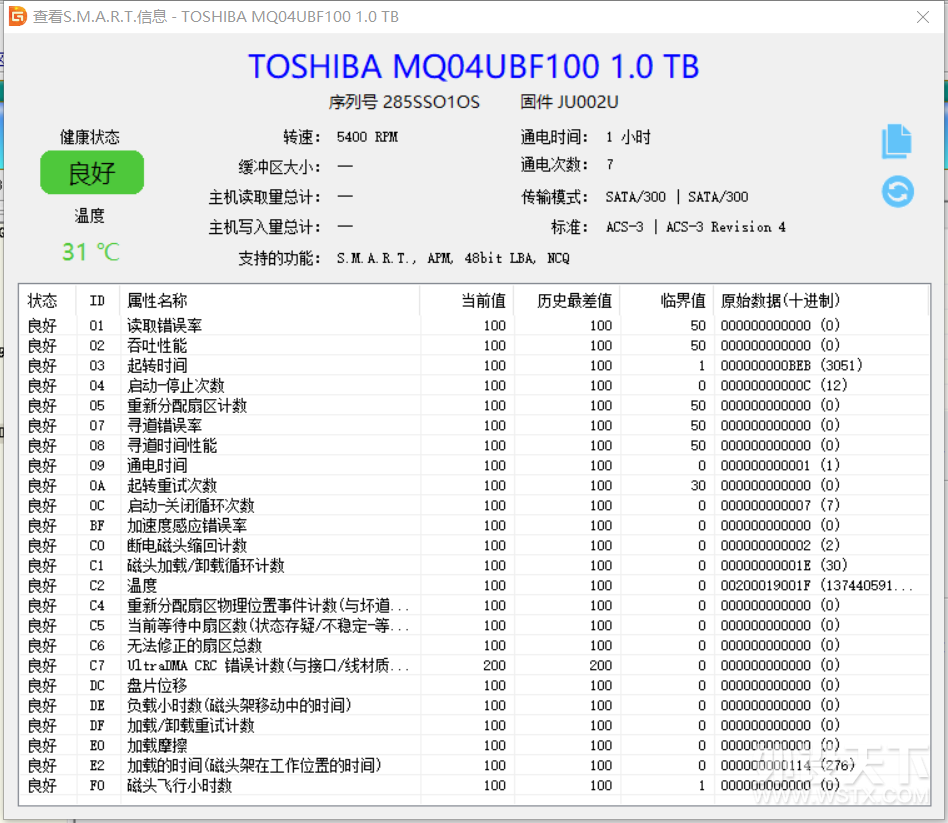The image size is (948, 823).
Task: Select the 寻道时间性能 row
Action: pos(475,446)
